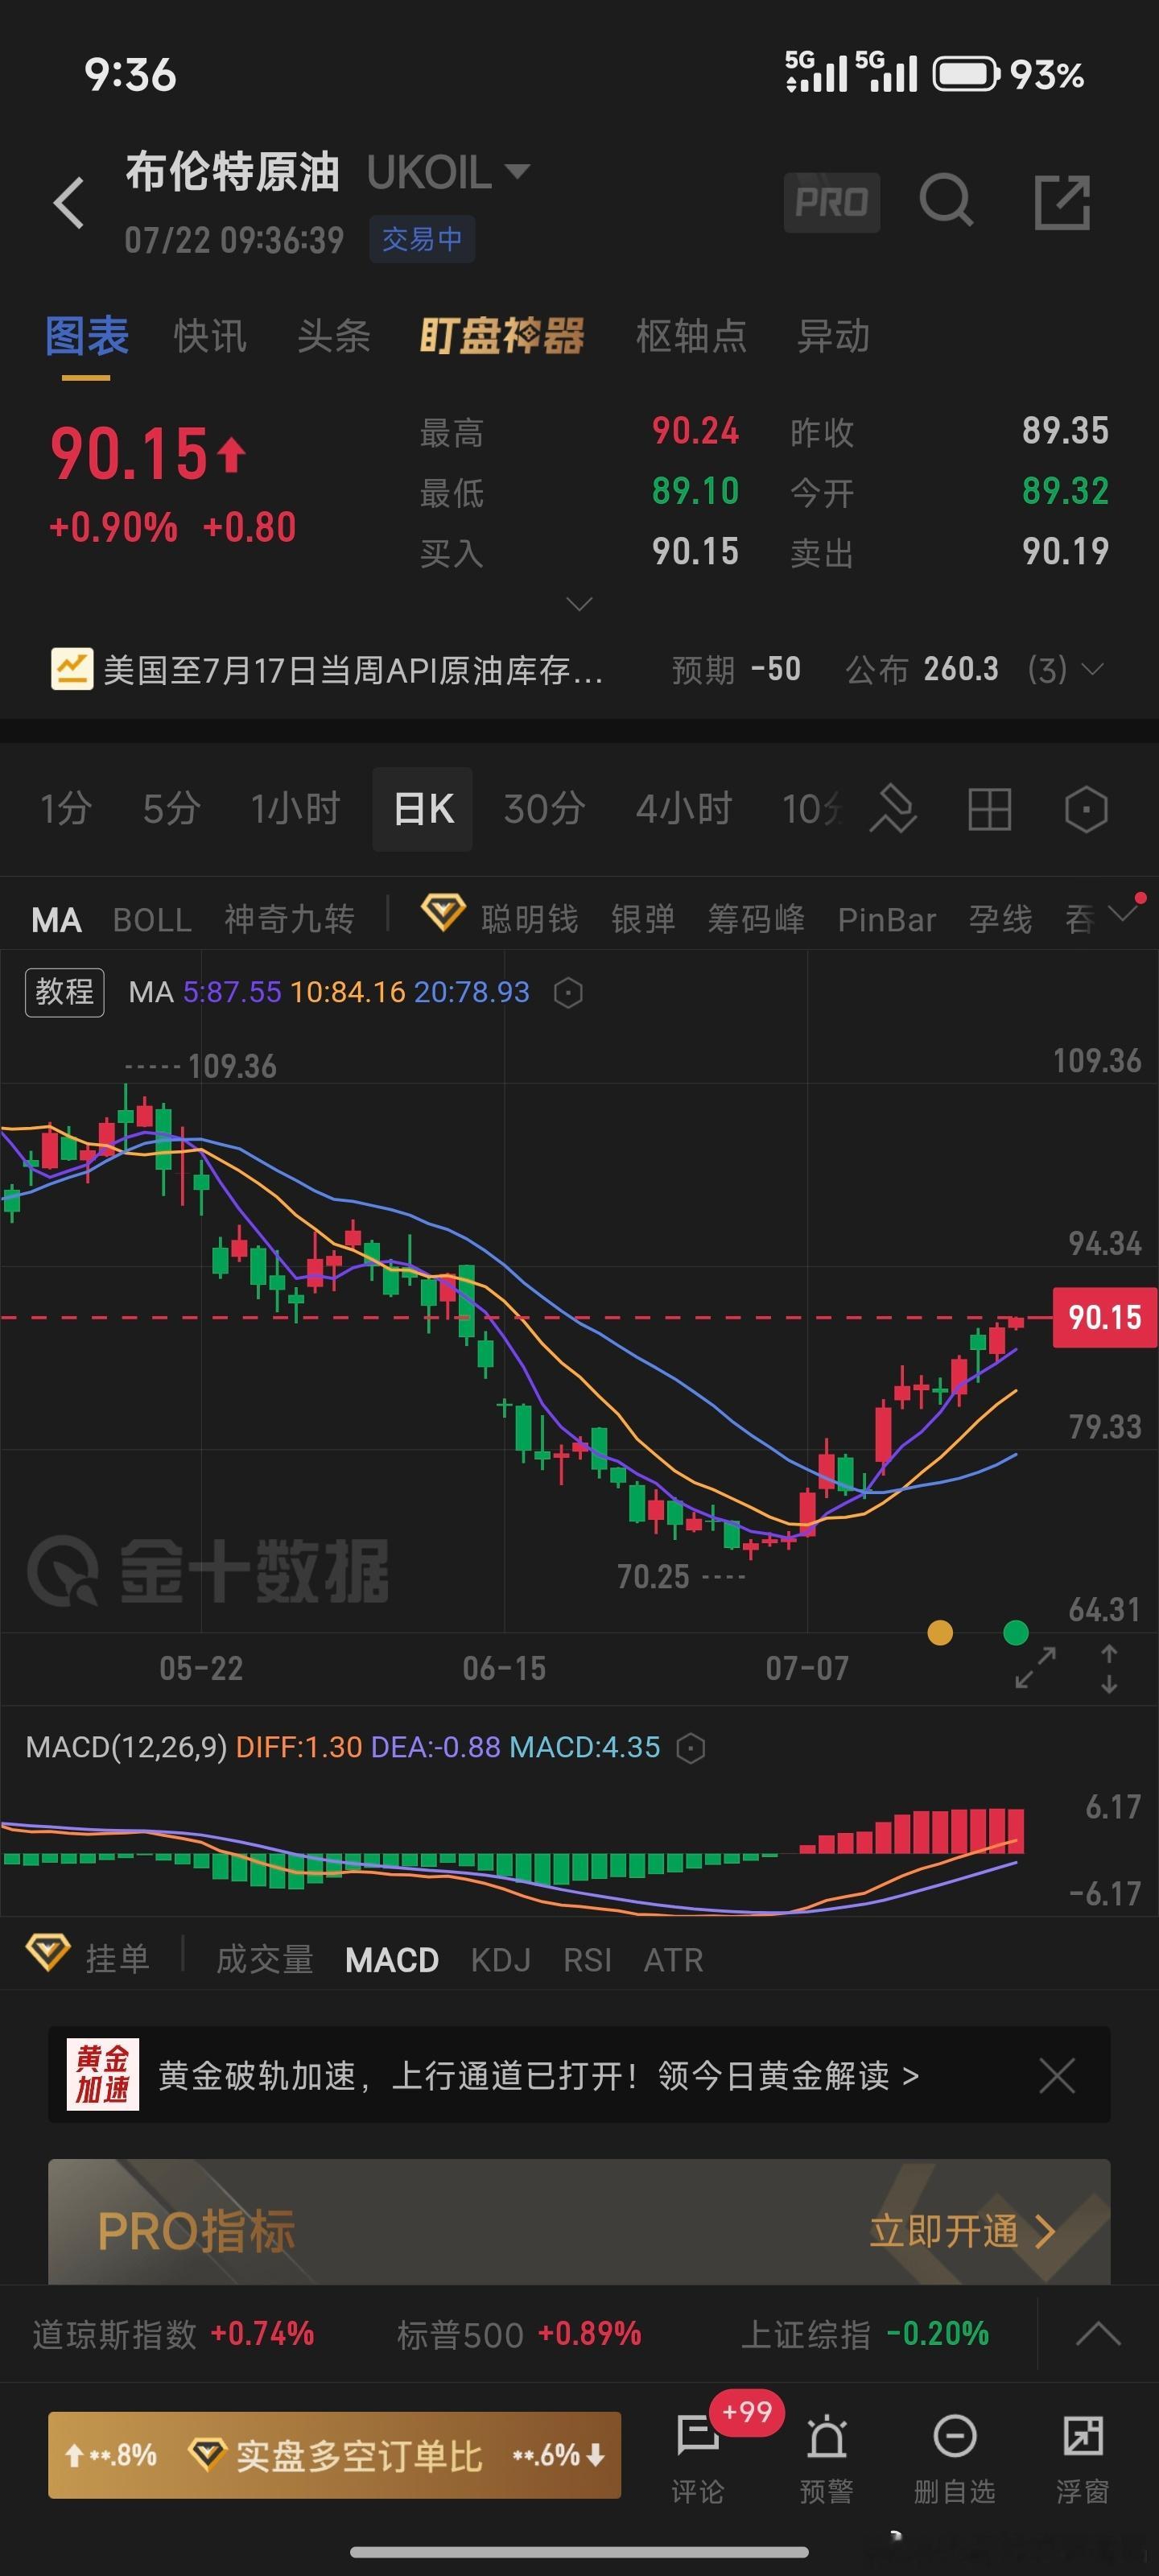1159x2576 pixels.
Task: Tap the 90.15 current price tag on chart
Action: (1105, 1318)
